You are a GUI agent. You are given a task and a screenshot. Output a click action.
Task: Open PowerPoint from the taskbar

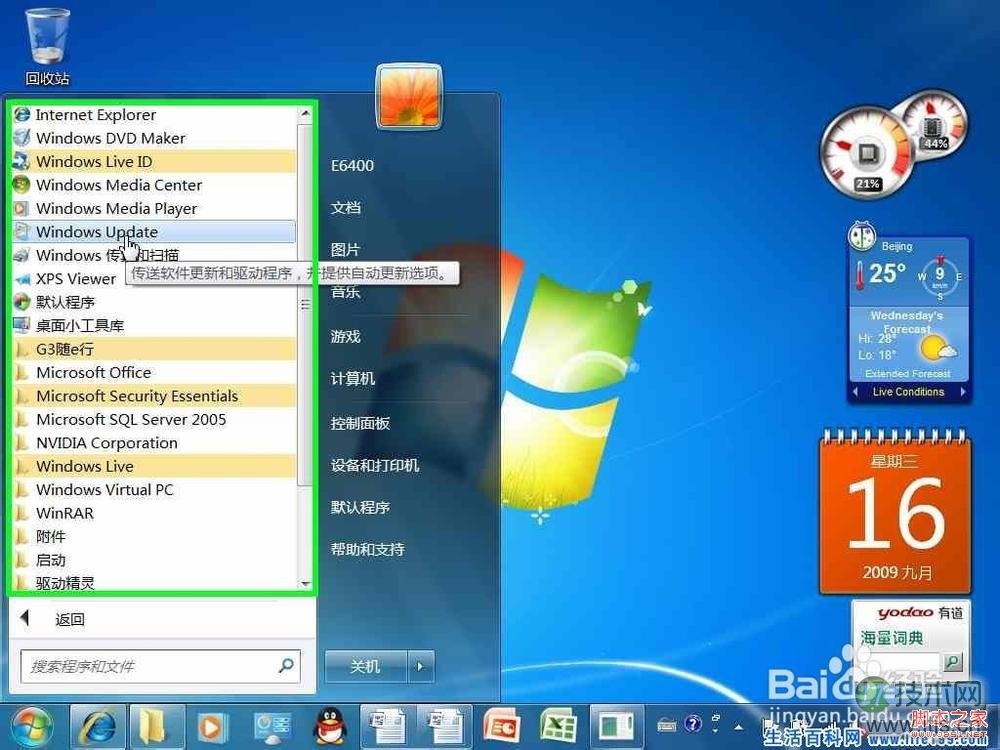(501, 727)
